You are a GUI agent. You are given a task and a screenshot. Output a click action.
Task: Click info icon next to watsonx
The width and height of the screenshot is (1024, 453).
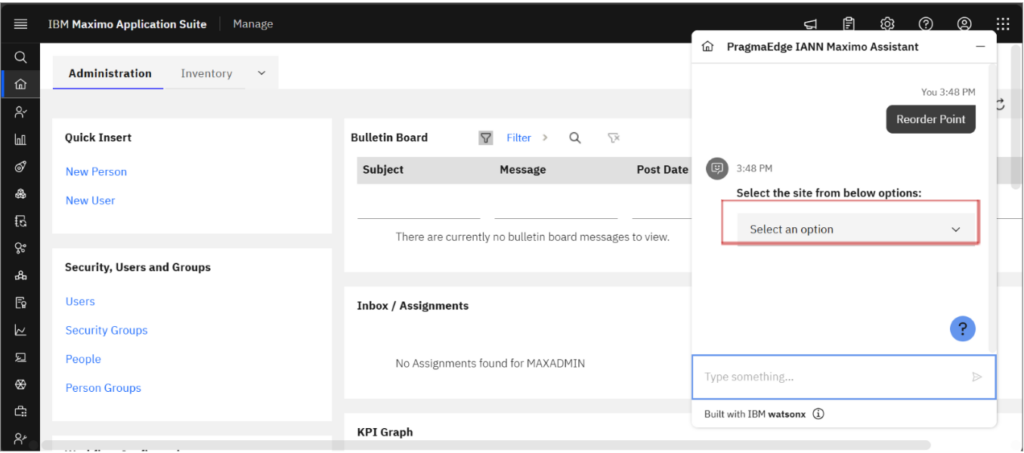818,414
